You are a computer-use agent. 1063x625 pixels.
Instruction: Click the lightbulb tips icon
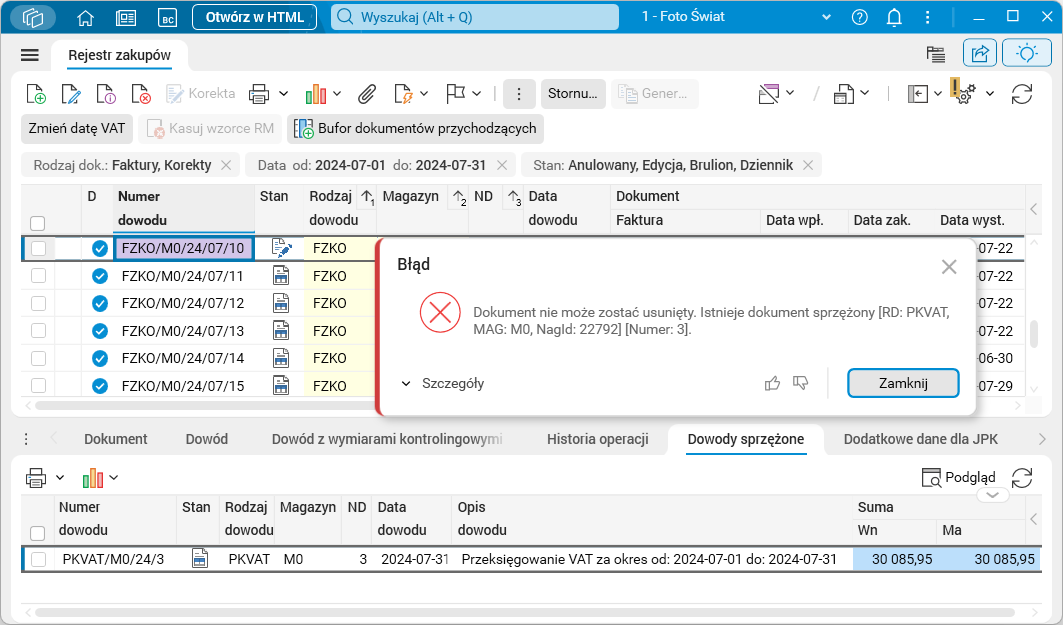coord(1026,54)
